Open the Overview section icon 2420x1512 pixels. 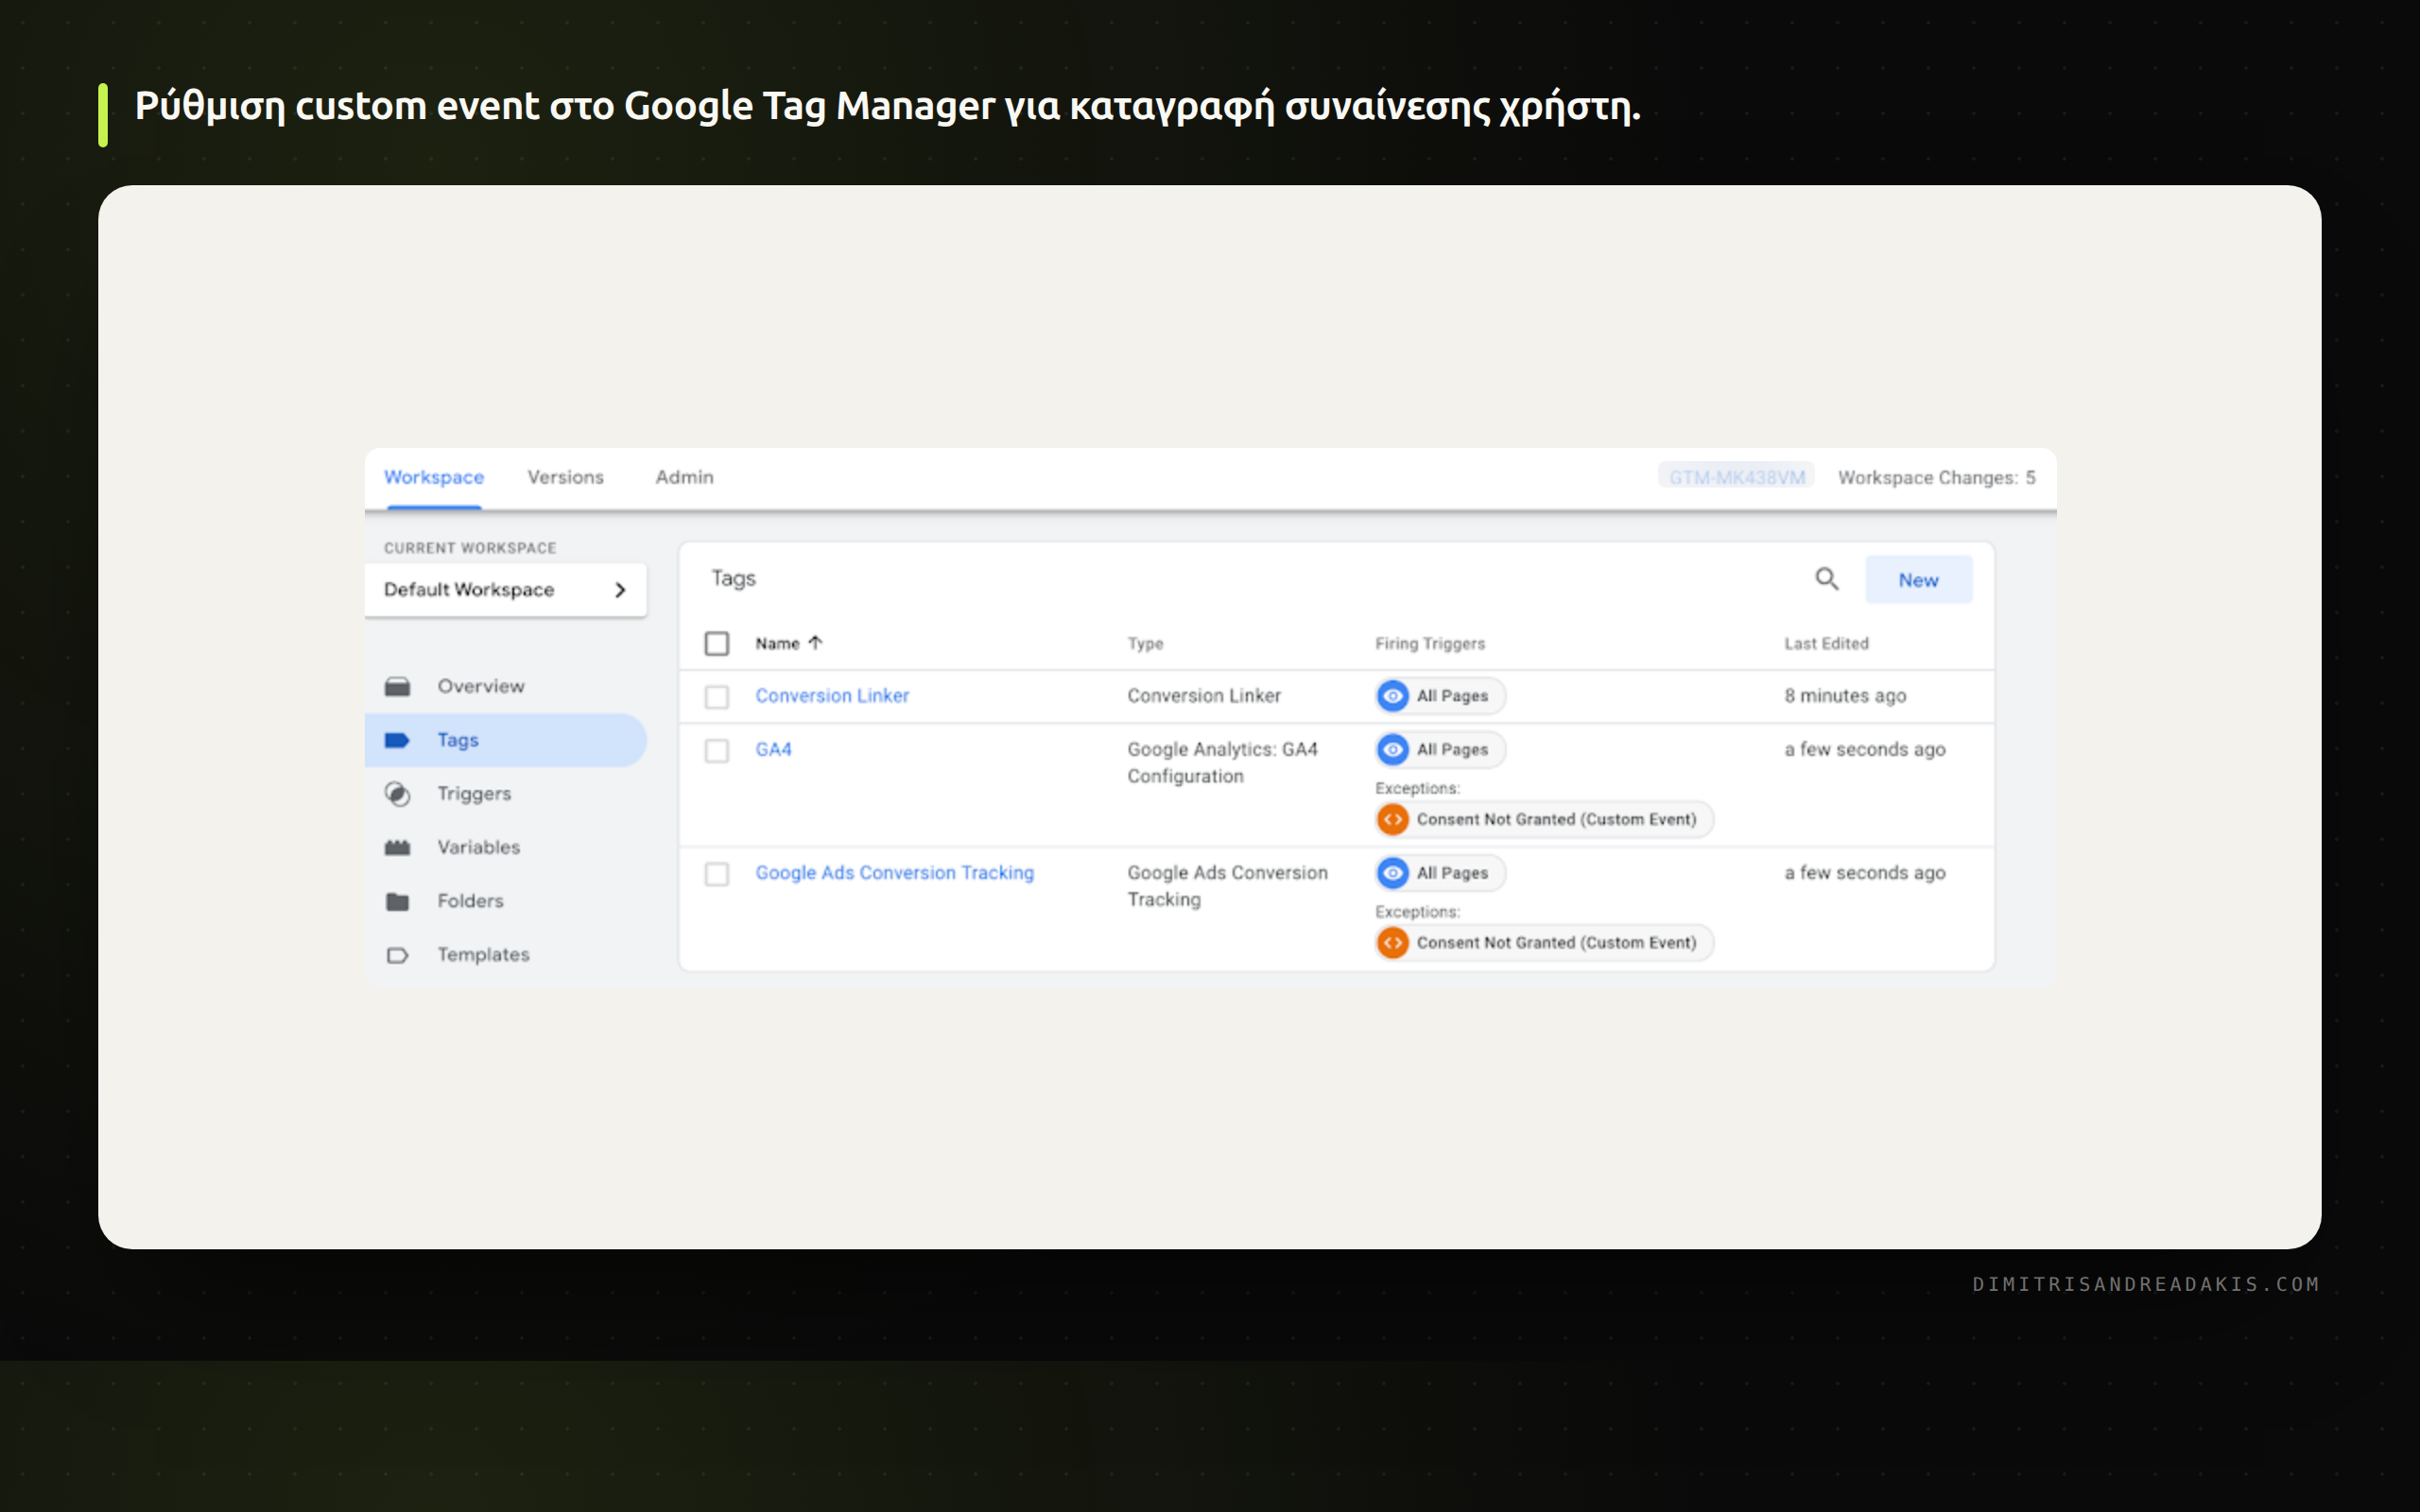397,686
